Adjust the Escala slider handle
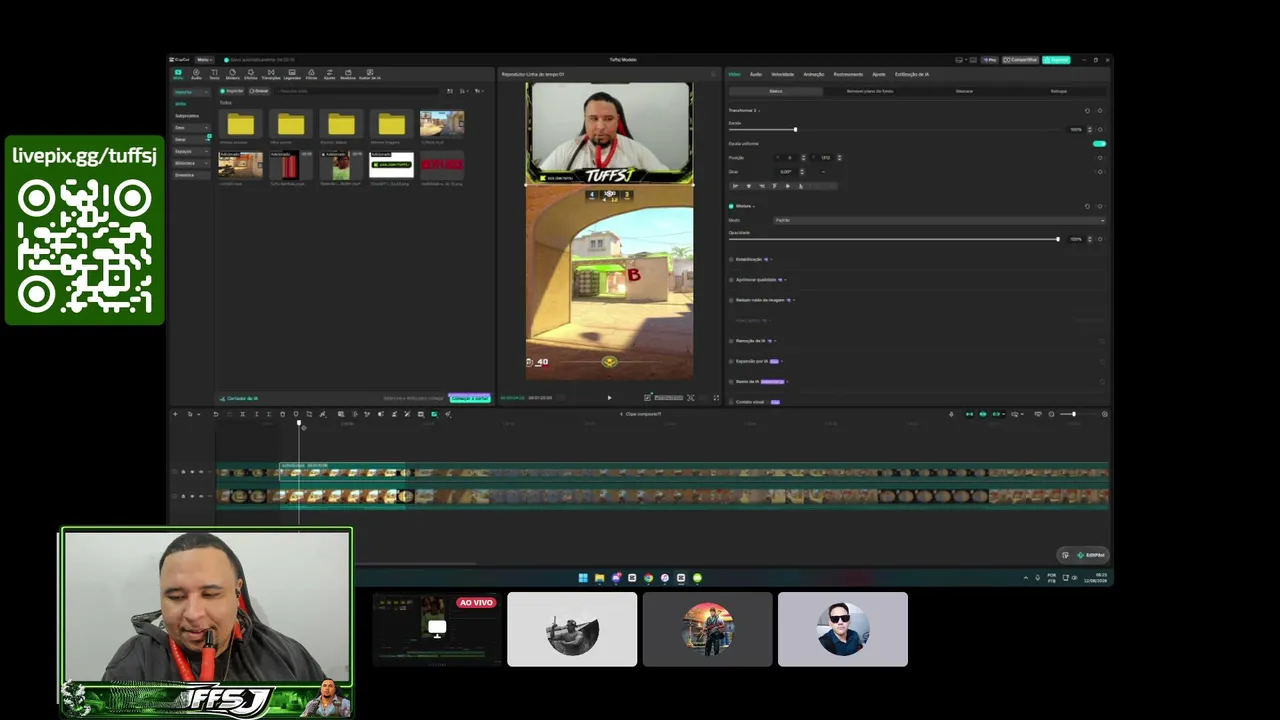The width and height of the screenshot is (1280, 720). (796, 129)
